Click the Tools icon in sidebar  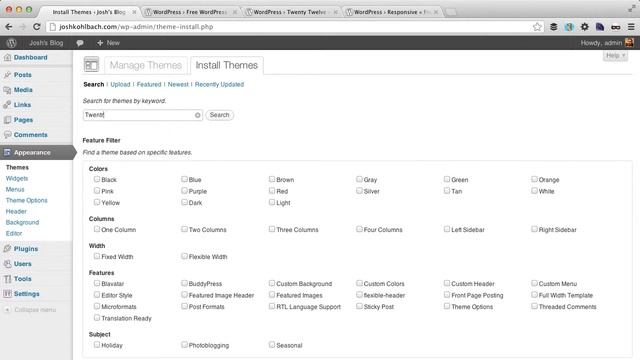[7, 279]
